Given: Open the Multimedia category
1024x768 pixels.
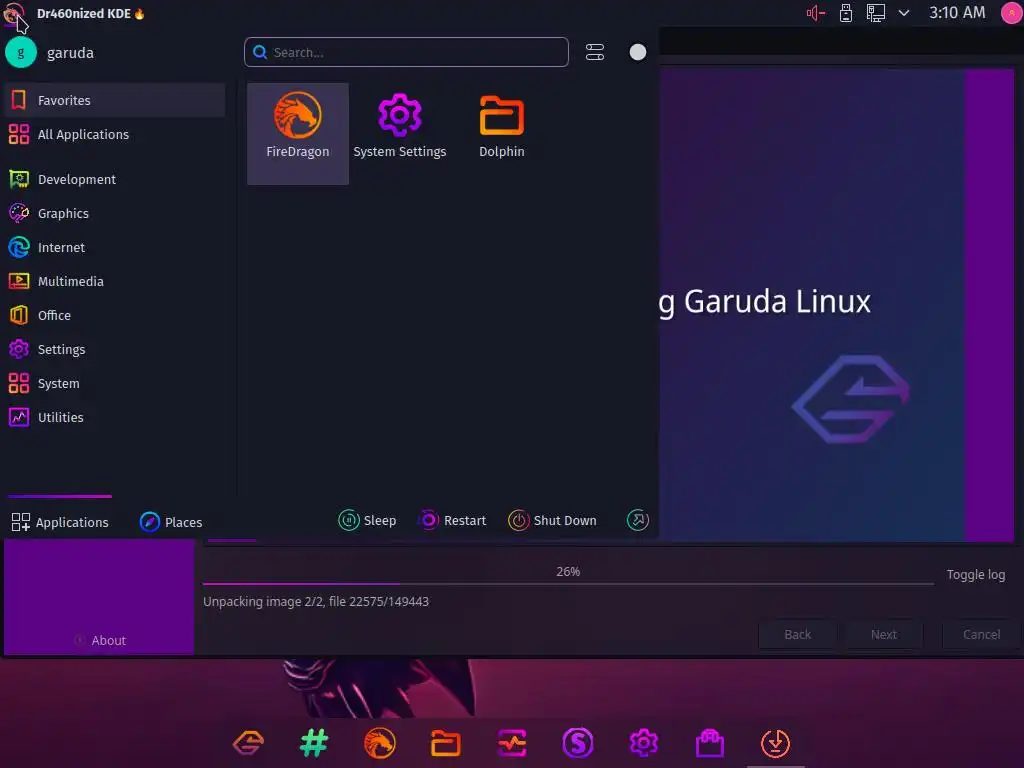Looking at the screenshot, I should (115, 281).
